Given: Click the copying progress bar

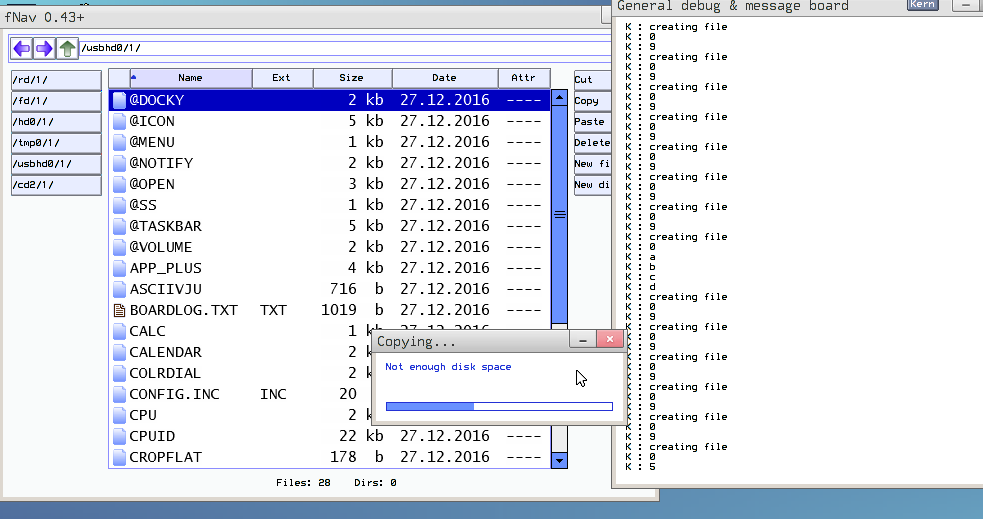Looking at the screenshot, I should coord(498,406).
